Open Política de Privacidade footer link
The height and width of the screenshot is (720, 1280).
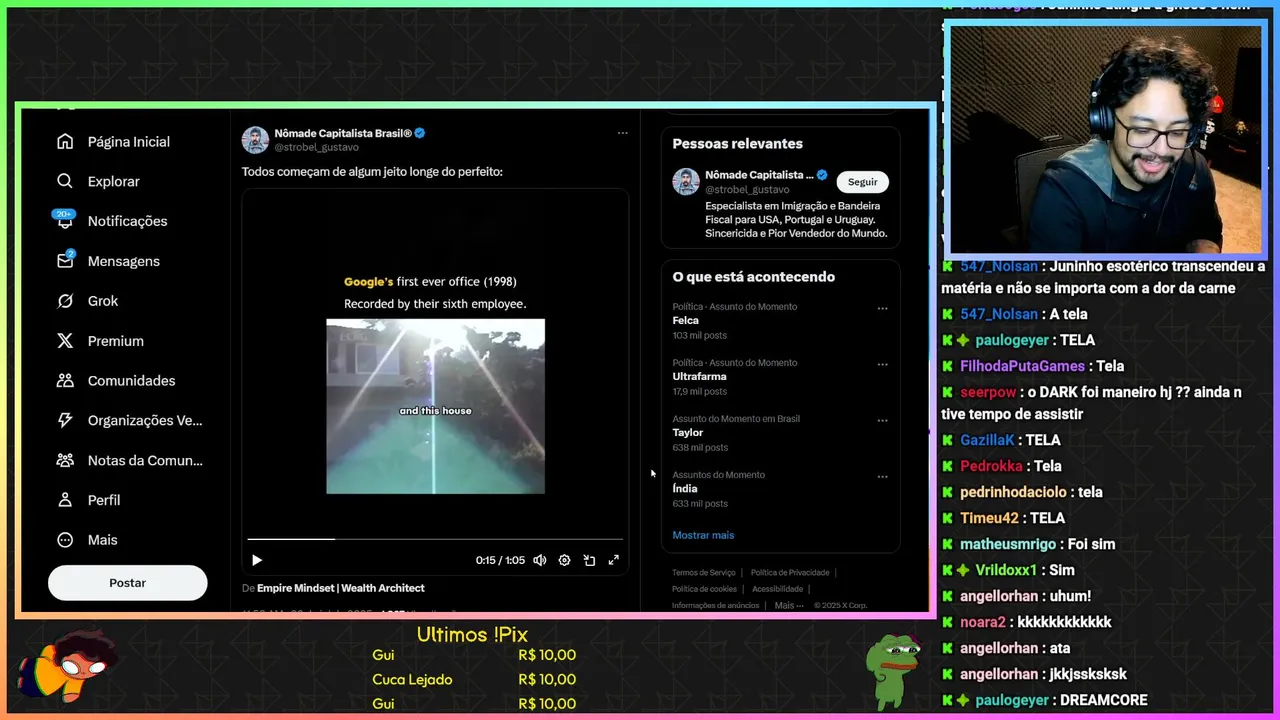tap(790, 573)
